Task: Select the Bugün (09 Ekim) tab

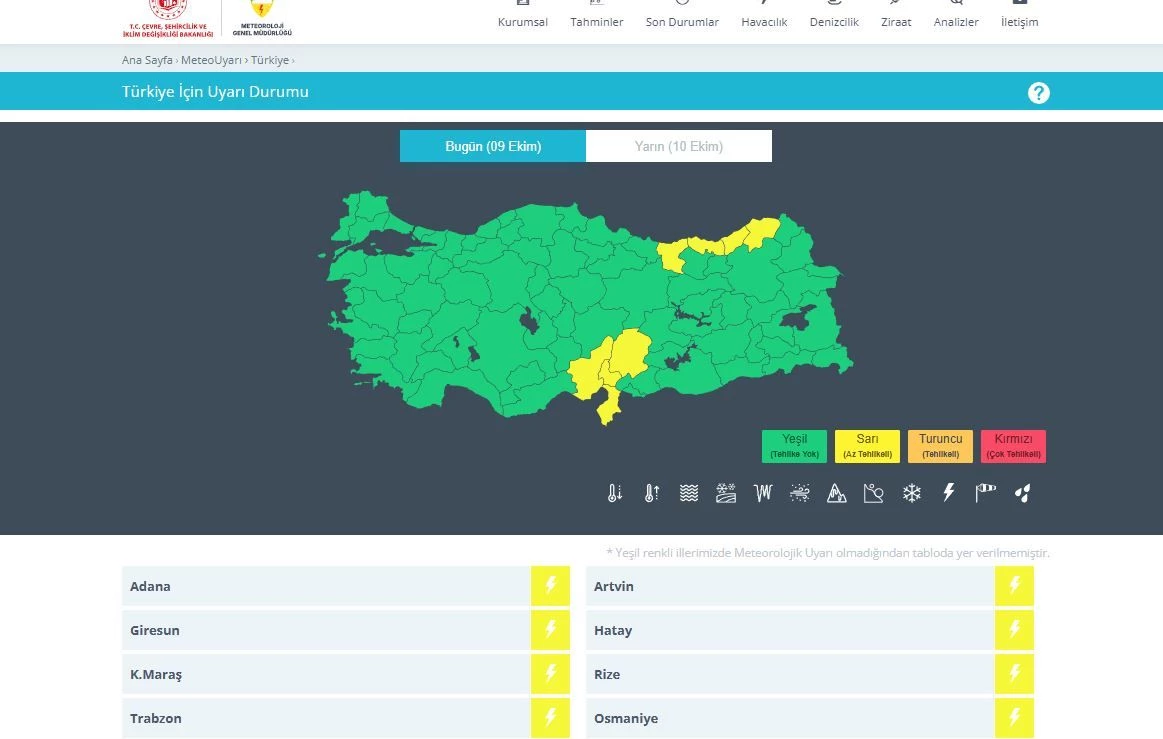Action: click(493, 146)
